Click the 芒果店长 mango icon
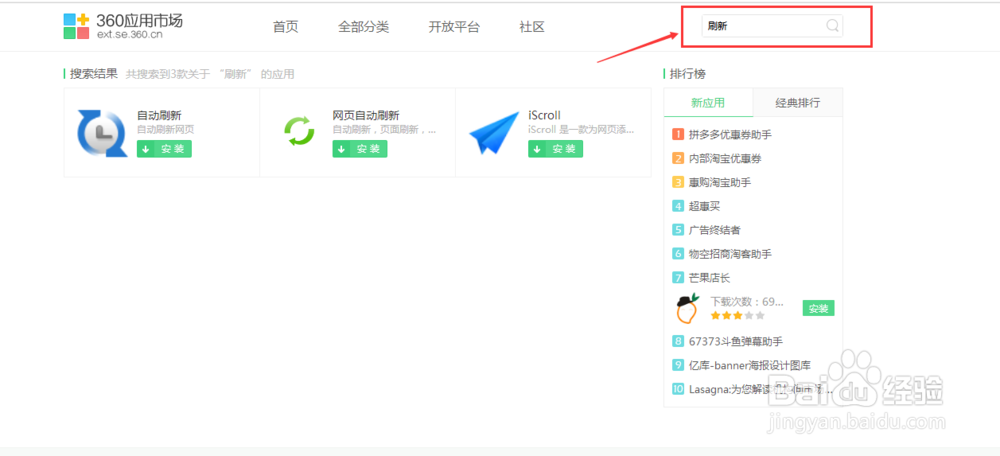Image resolution: width=1000 pixels, height=456 pixels. click(x=688, y=309)
